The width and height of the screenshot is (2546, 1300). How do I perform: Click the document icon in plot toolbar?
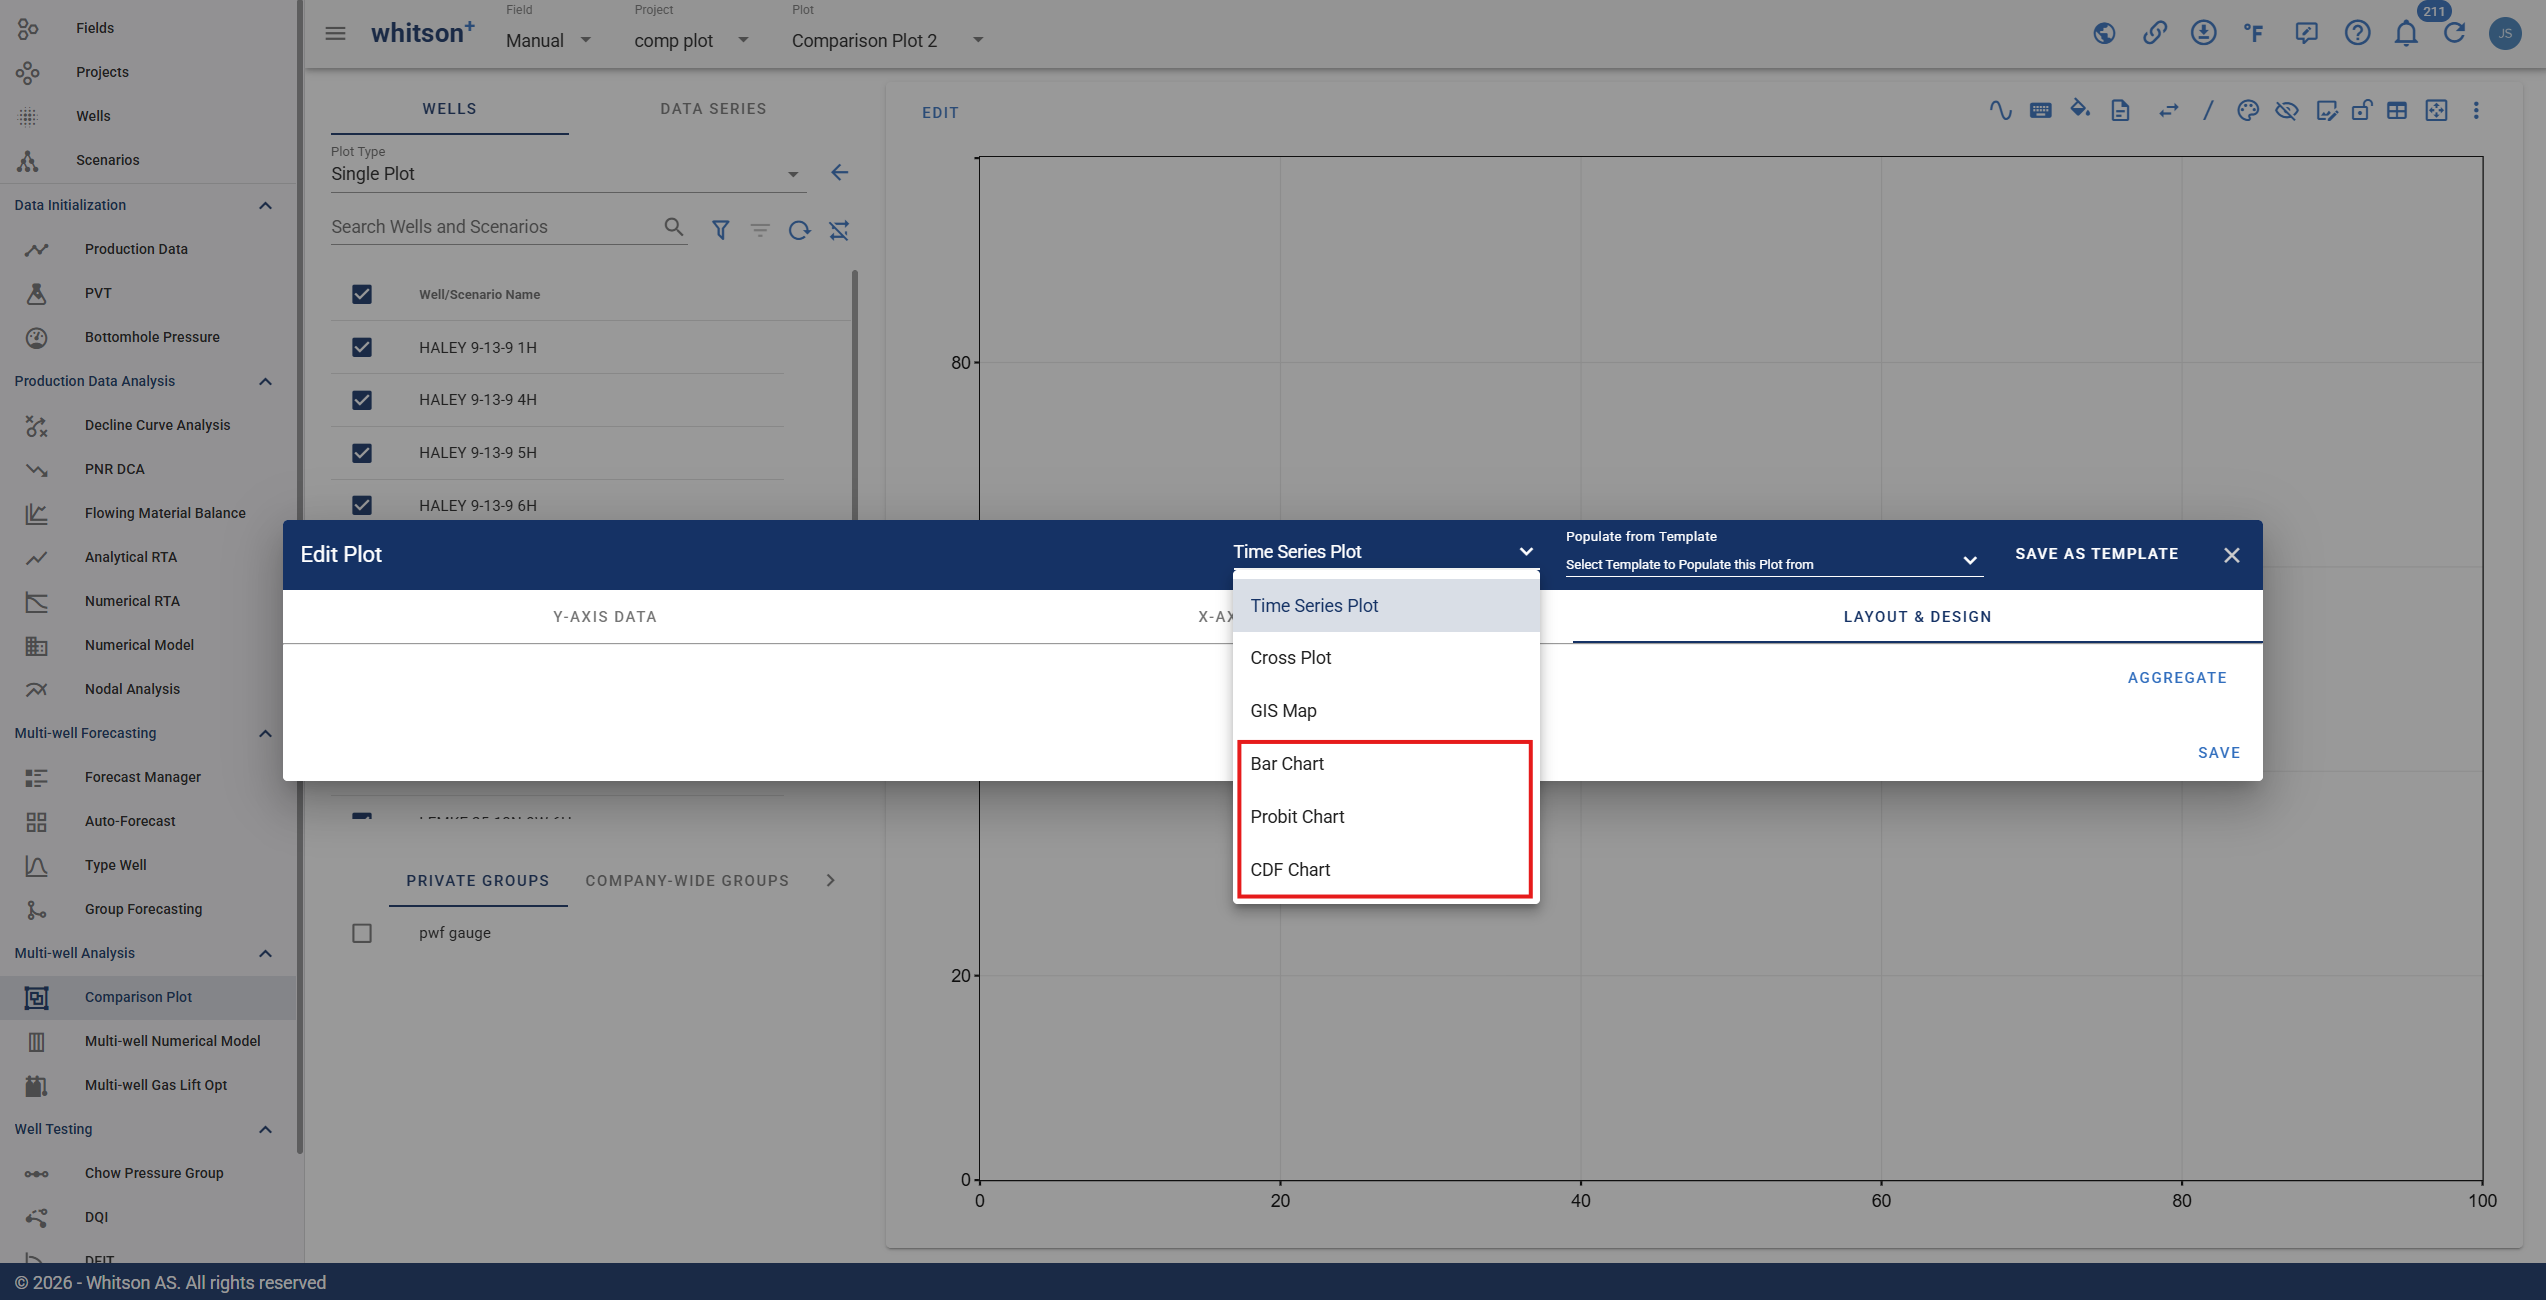(x=2120, y=110)
